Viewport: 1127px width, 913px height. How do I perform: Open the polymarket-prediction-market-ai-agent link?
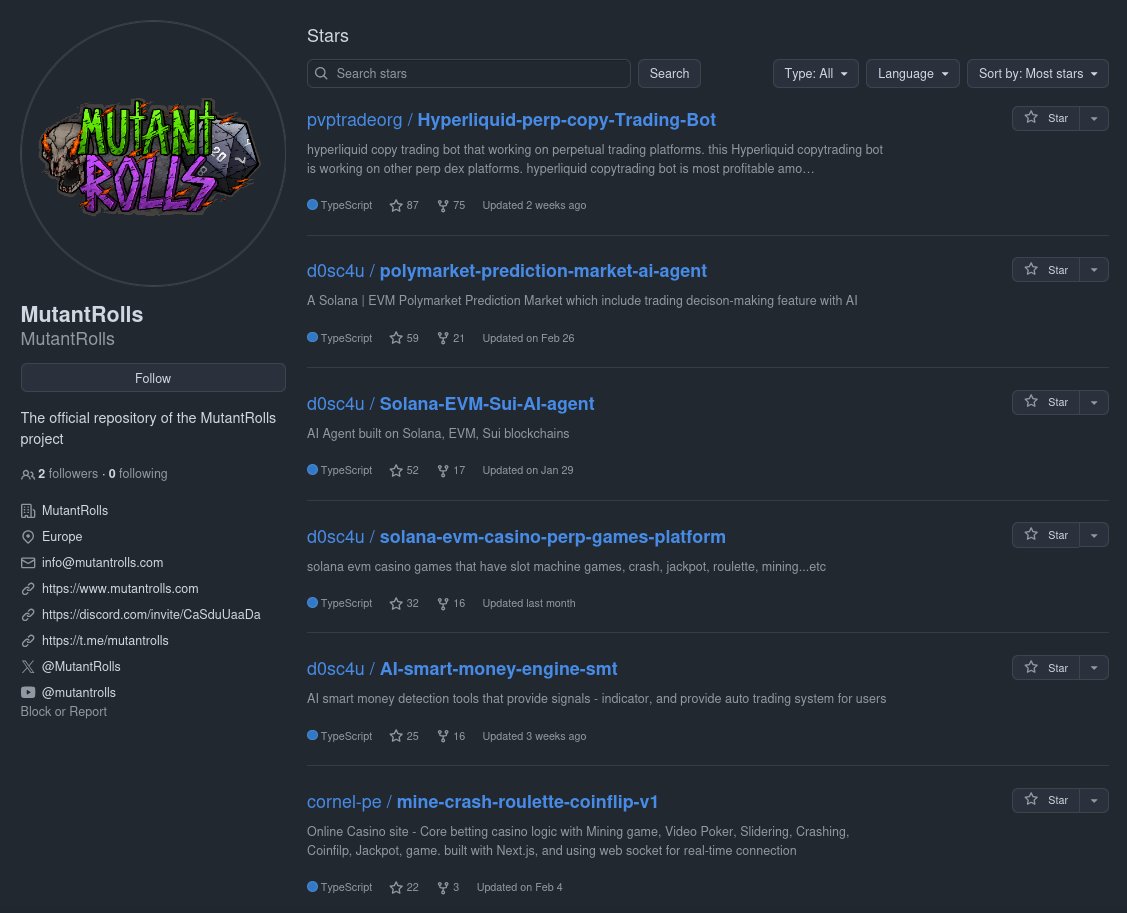(507, 271)
